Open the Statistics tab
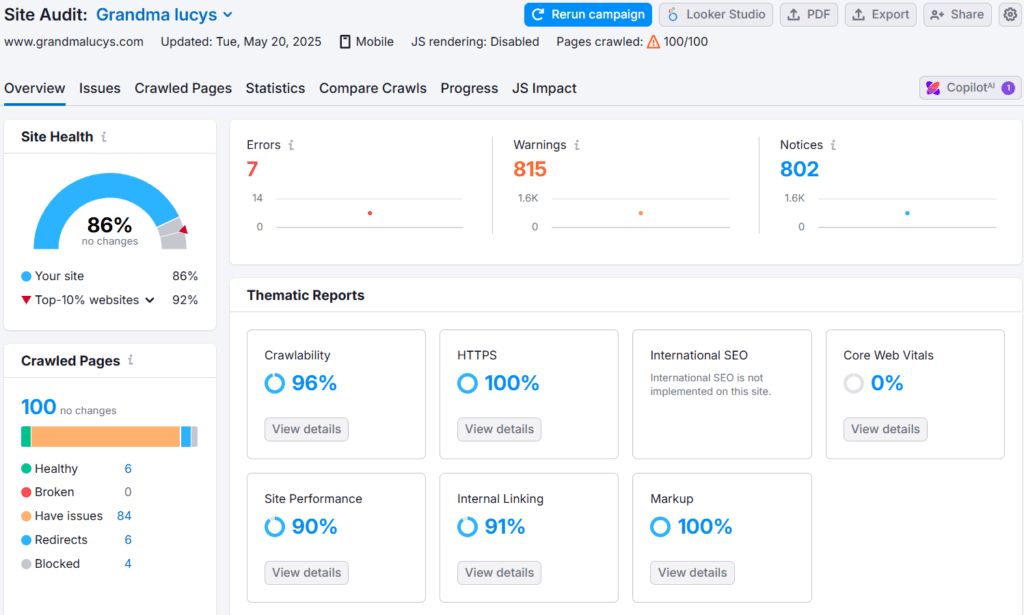Viewport: 1024px width, 615px height. click(x=275, y=88)
